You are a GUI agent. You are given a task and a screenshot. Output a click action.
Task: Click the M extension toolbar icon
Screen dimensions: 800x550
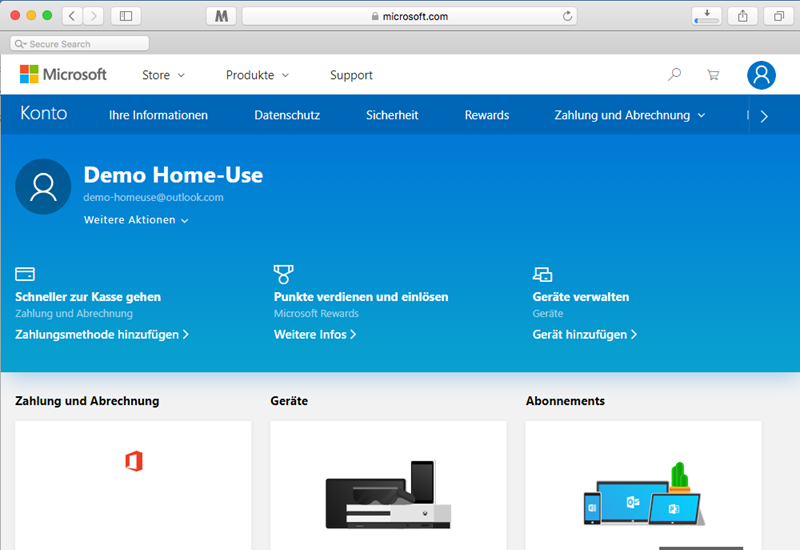(221, 16)
